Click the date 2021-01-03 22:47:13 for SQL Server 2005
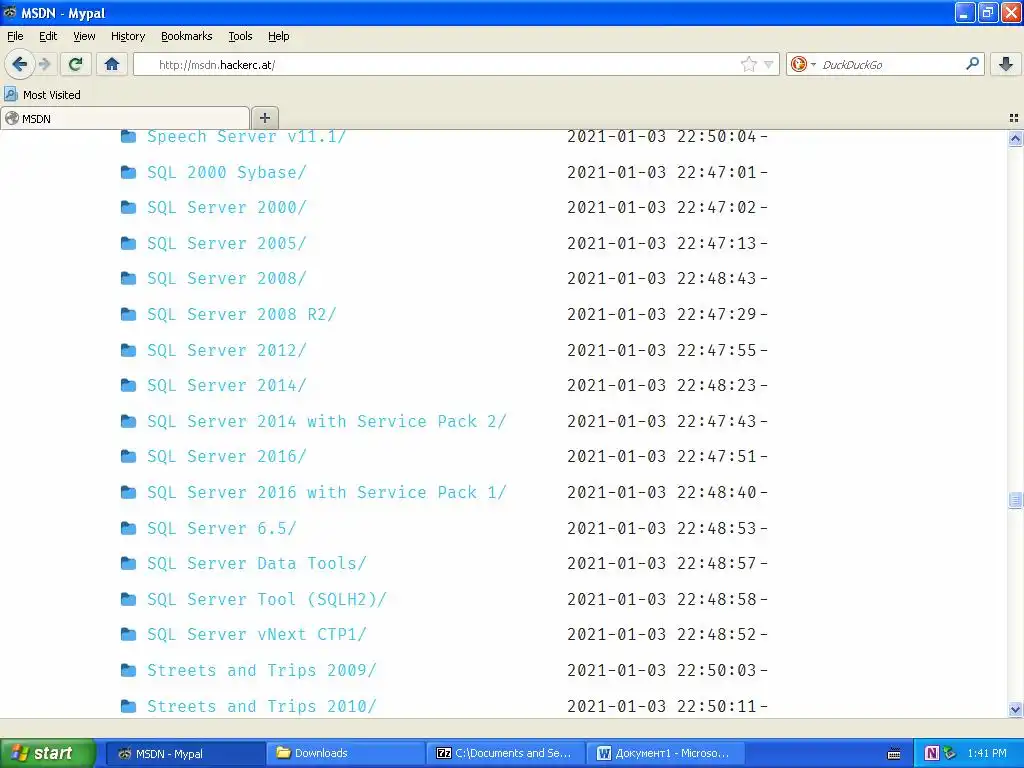Image resolution: width=1024 pixels, height=768 pixels. tap(662, 243)
